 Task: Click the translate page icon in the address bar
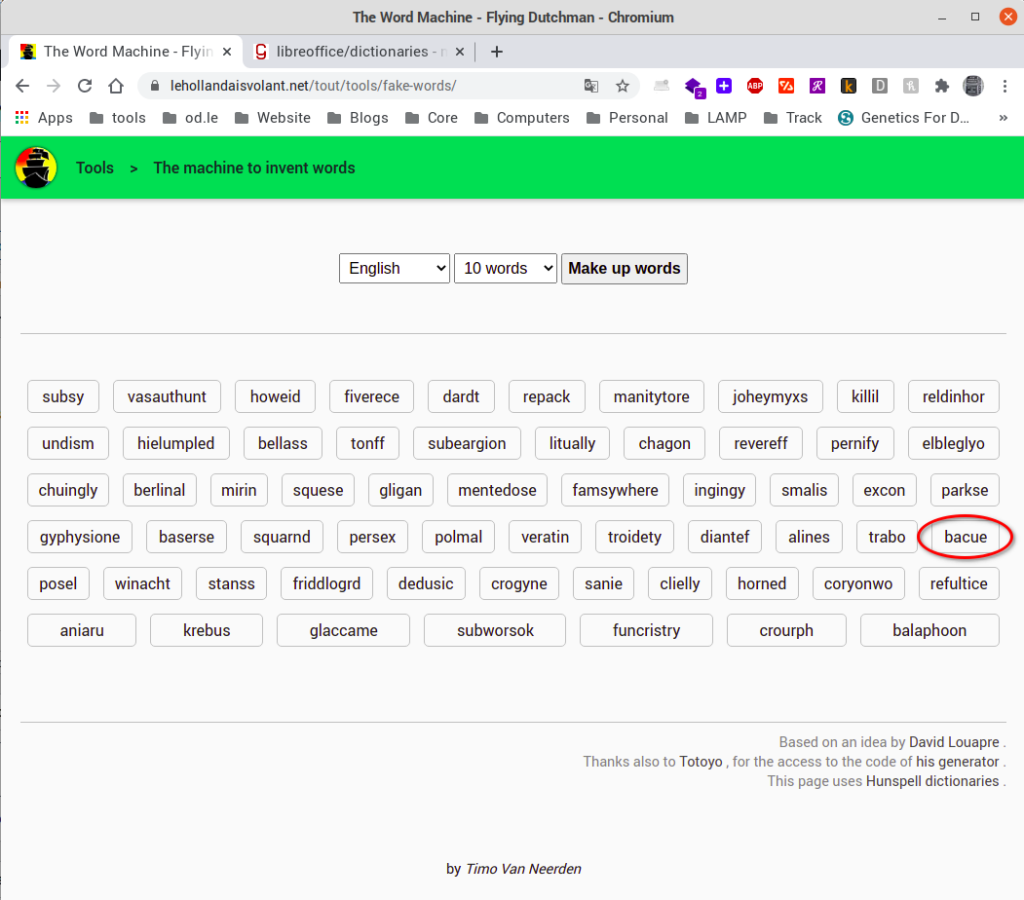coord(592,86)
